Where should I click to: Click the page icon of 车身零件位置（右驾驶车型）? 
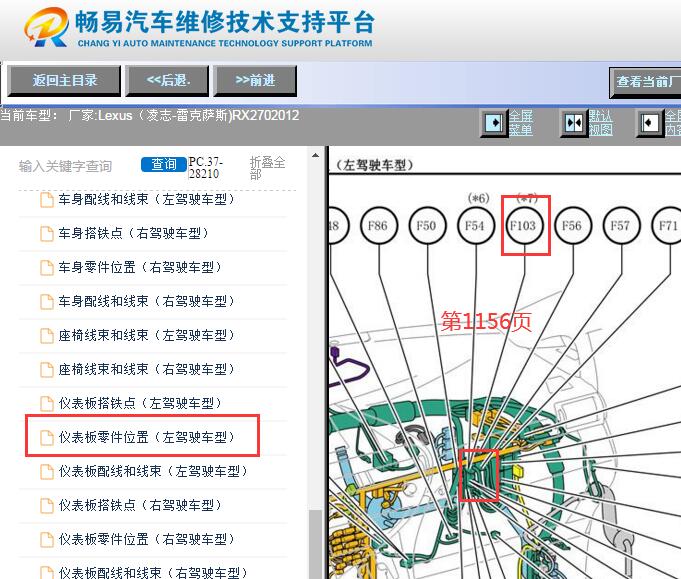pyautogui.click(x=46, y=268)
